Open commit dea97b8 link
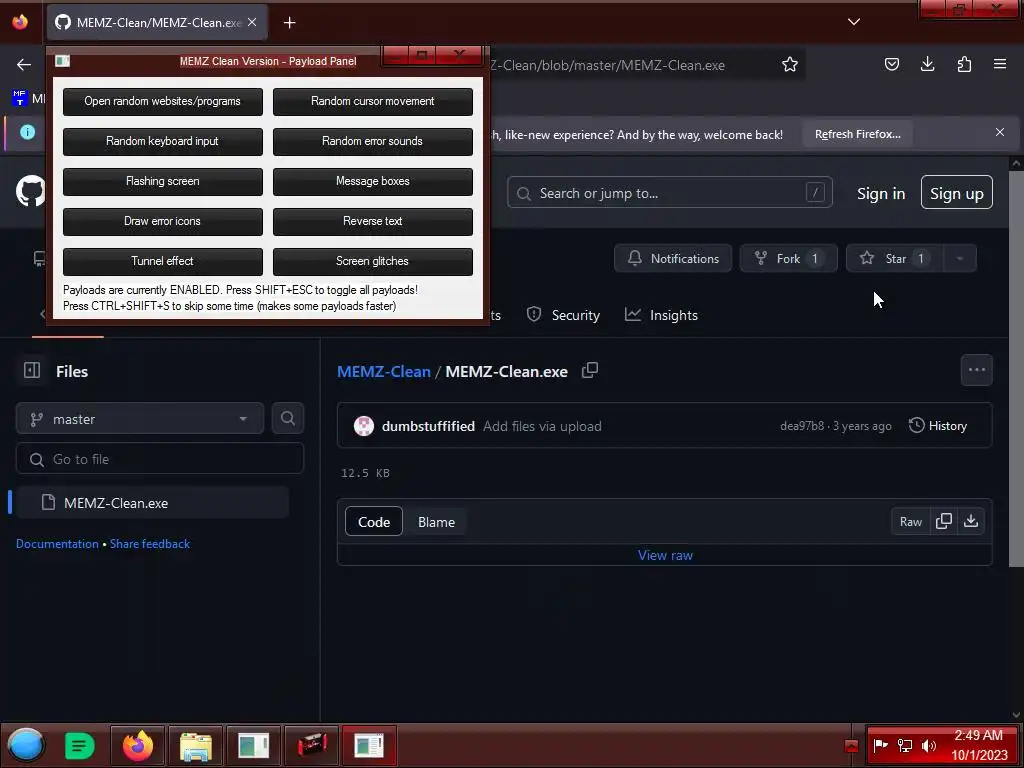The height and width of the screenshot is (768, 1024). pyautogui.click(x=802, y=426)
